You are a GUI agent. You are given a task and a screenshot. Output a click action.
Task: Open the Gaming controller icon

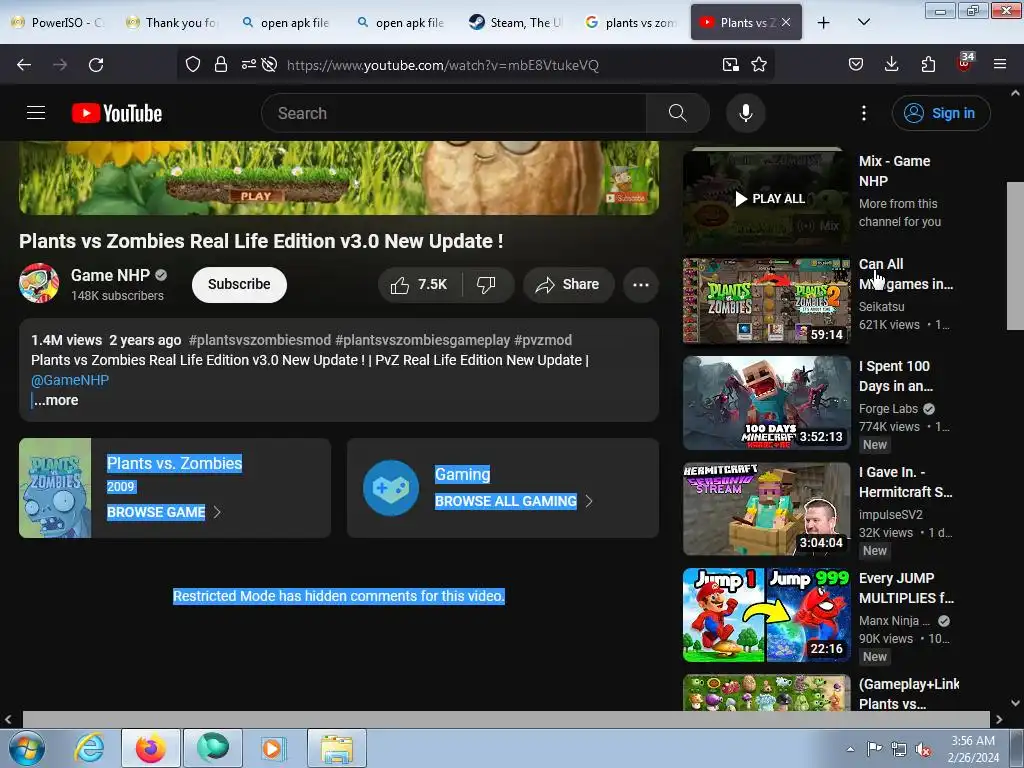(391, 488)
